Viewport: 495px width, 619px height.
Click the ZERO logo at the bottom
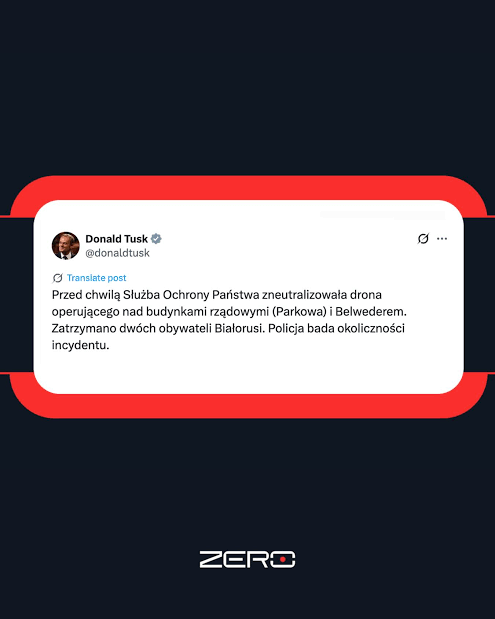coord(248,559)
